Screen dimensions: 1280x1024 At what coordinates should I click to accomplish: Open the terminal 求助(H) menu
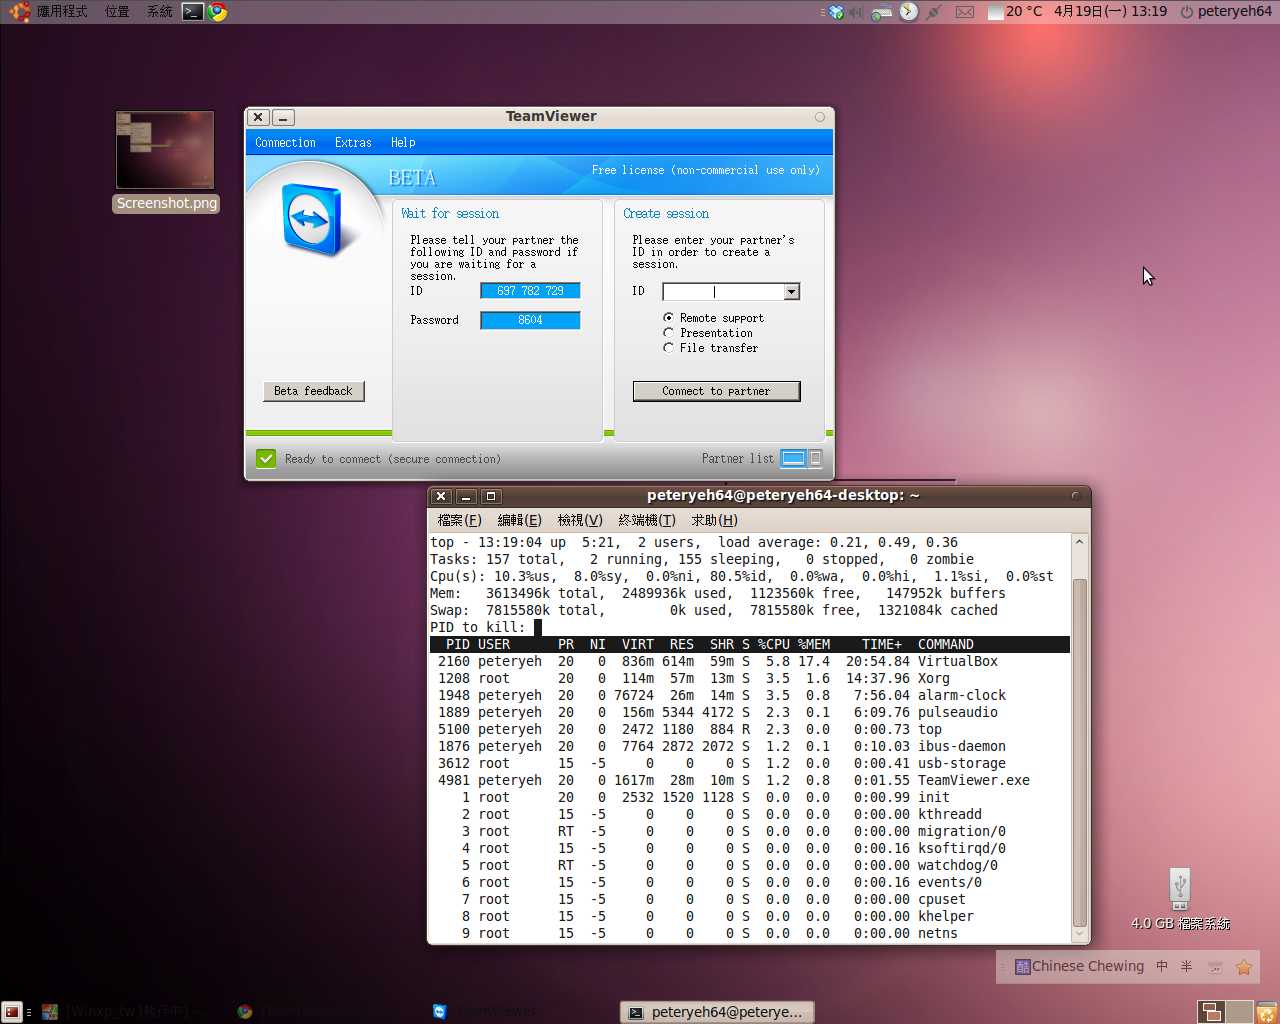pos(714,520)
